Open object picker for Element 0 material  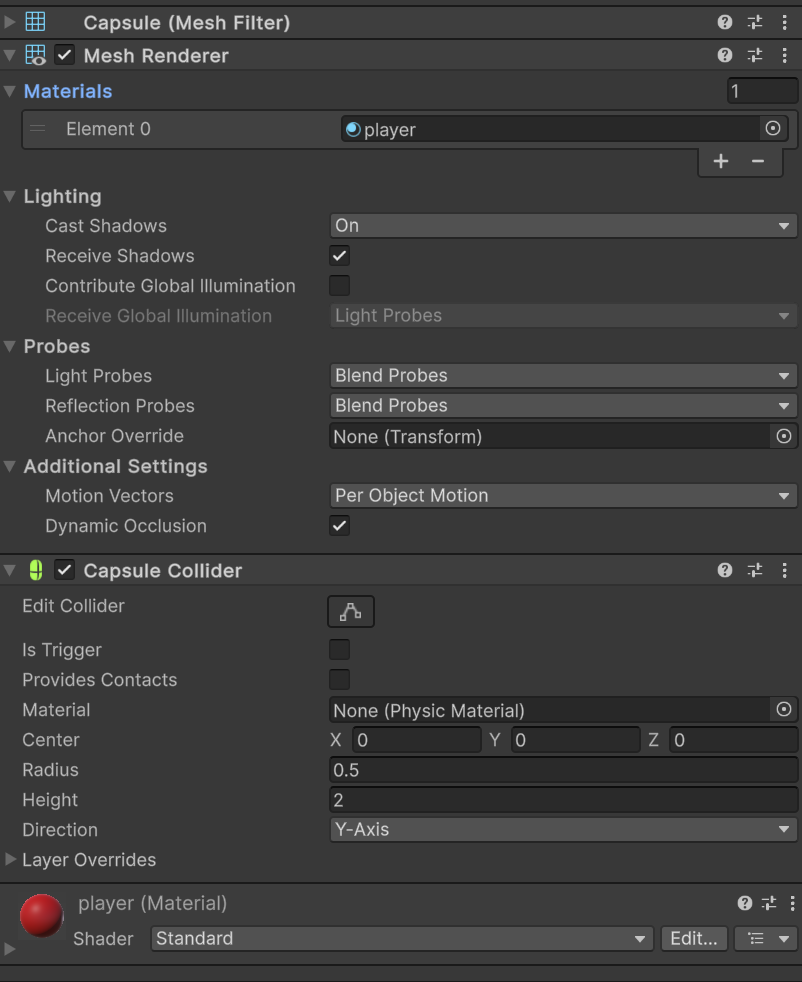[x=773, y=128]
